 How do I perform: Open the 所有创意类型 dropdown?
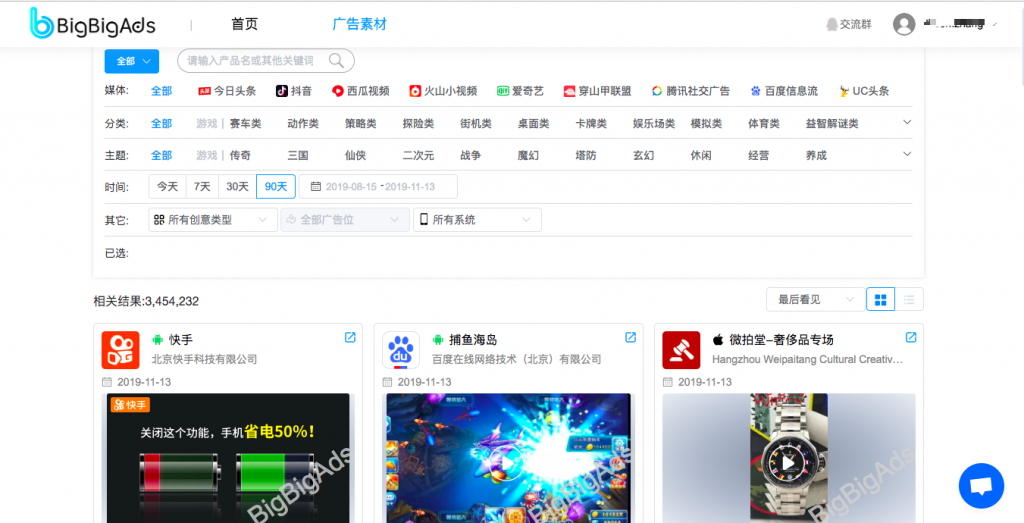click(213, 220)
